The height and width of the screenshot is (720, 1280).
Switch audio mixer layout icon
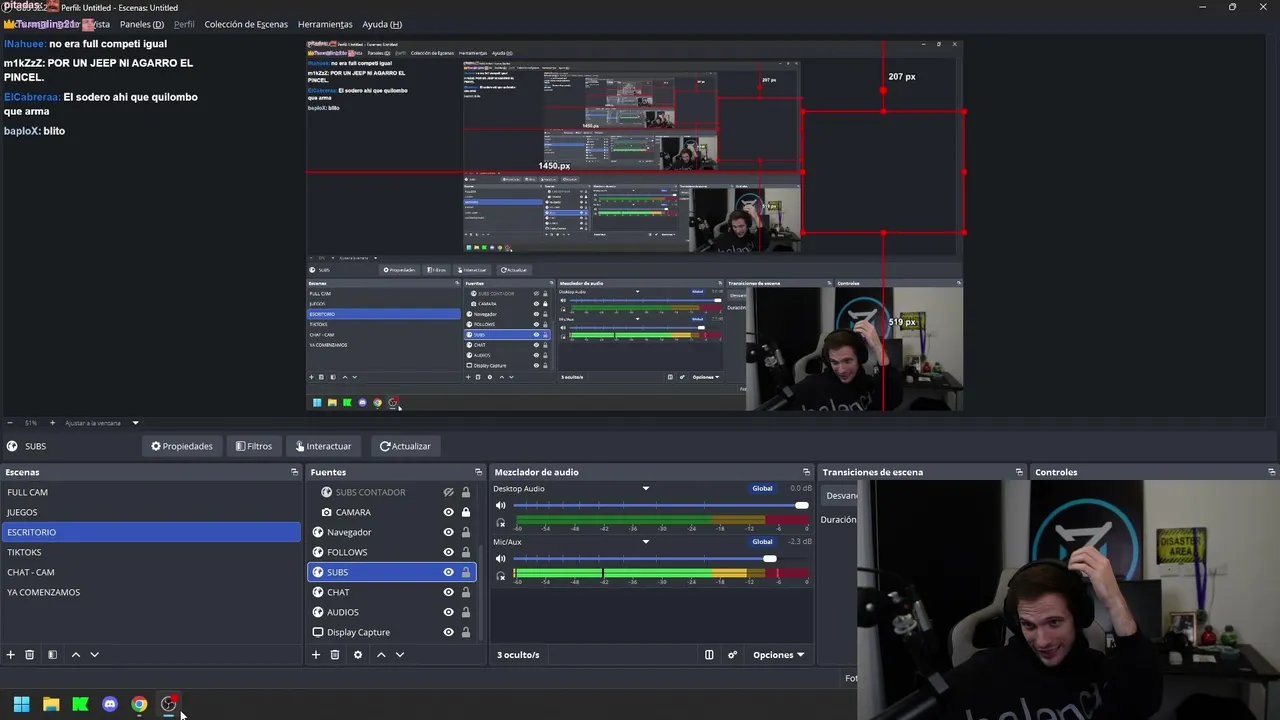(709, 655)
